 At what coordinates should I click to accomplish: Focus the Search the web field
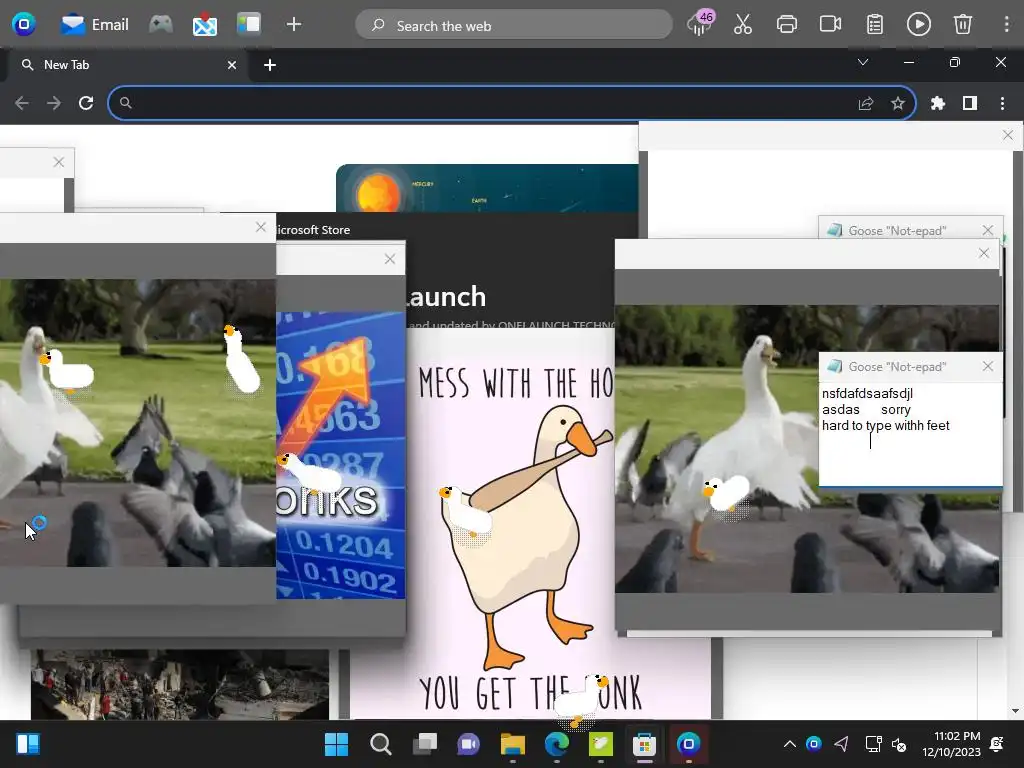pos(513,25)
